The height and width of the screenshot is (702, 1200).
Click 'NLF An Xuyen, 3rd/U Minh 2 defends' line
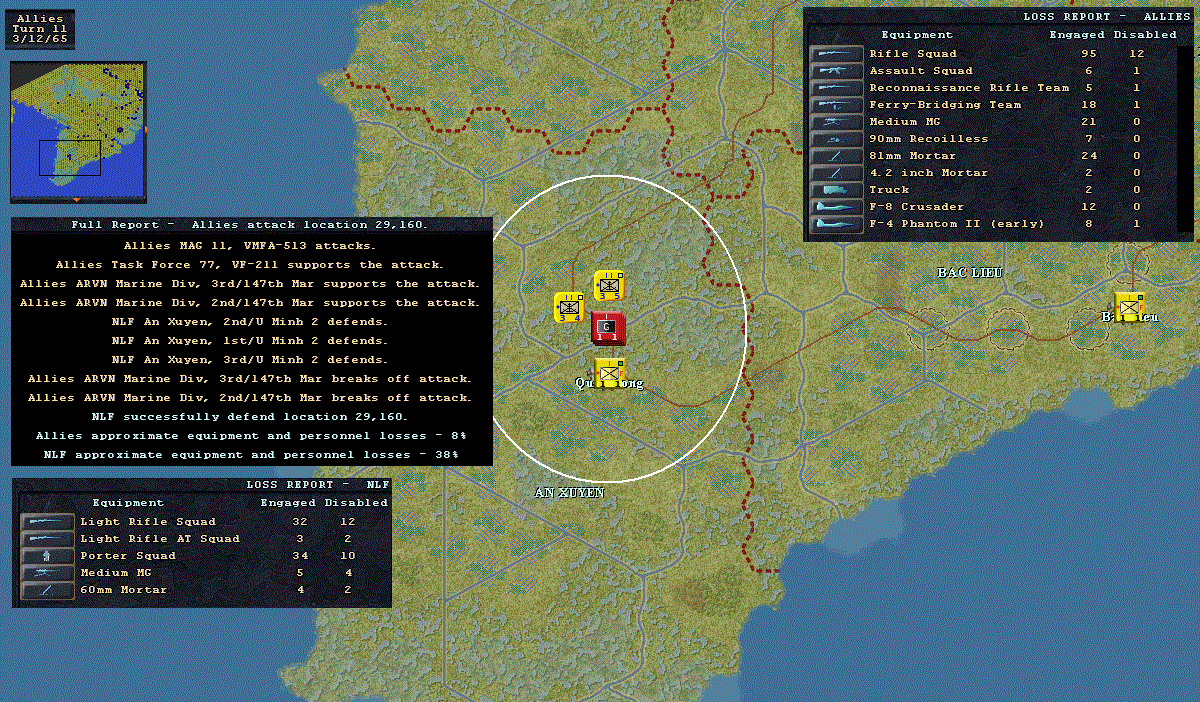(x=250, y=360)
